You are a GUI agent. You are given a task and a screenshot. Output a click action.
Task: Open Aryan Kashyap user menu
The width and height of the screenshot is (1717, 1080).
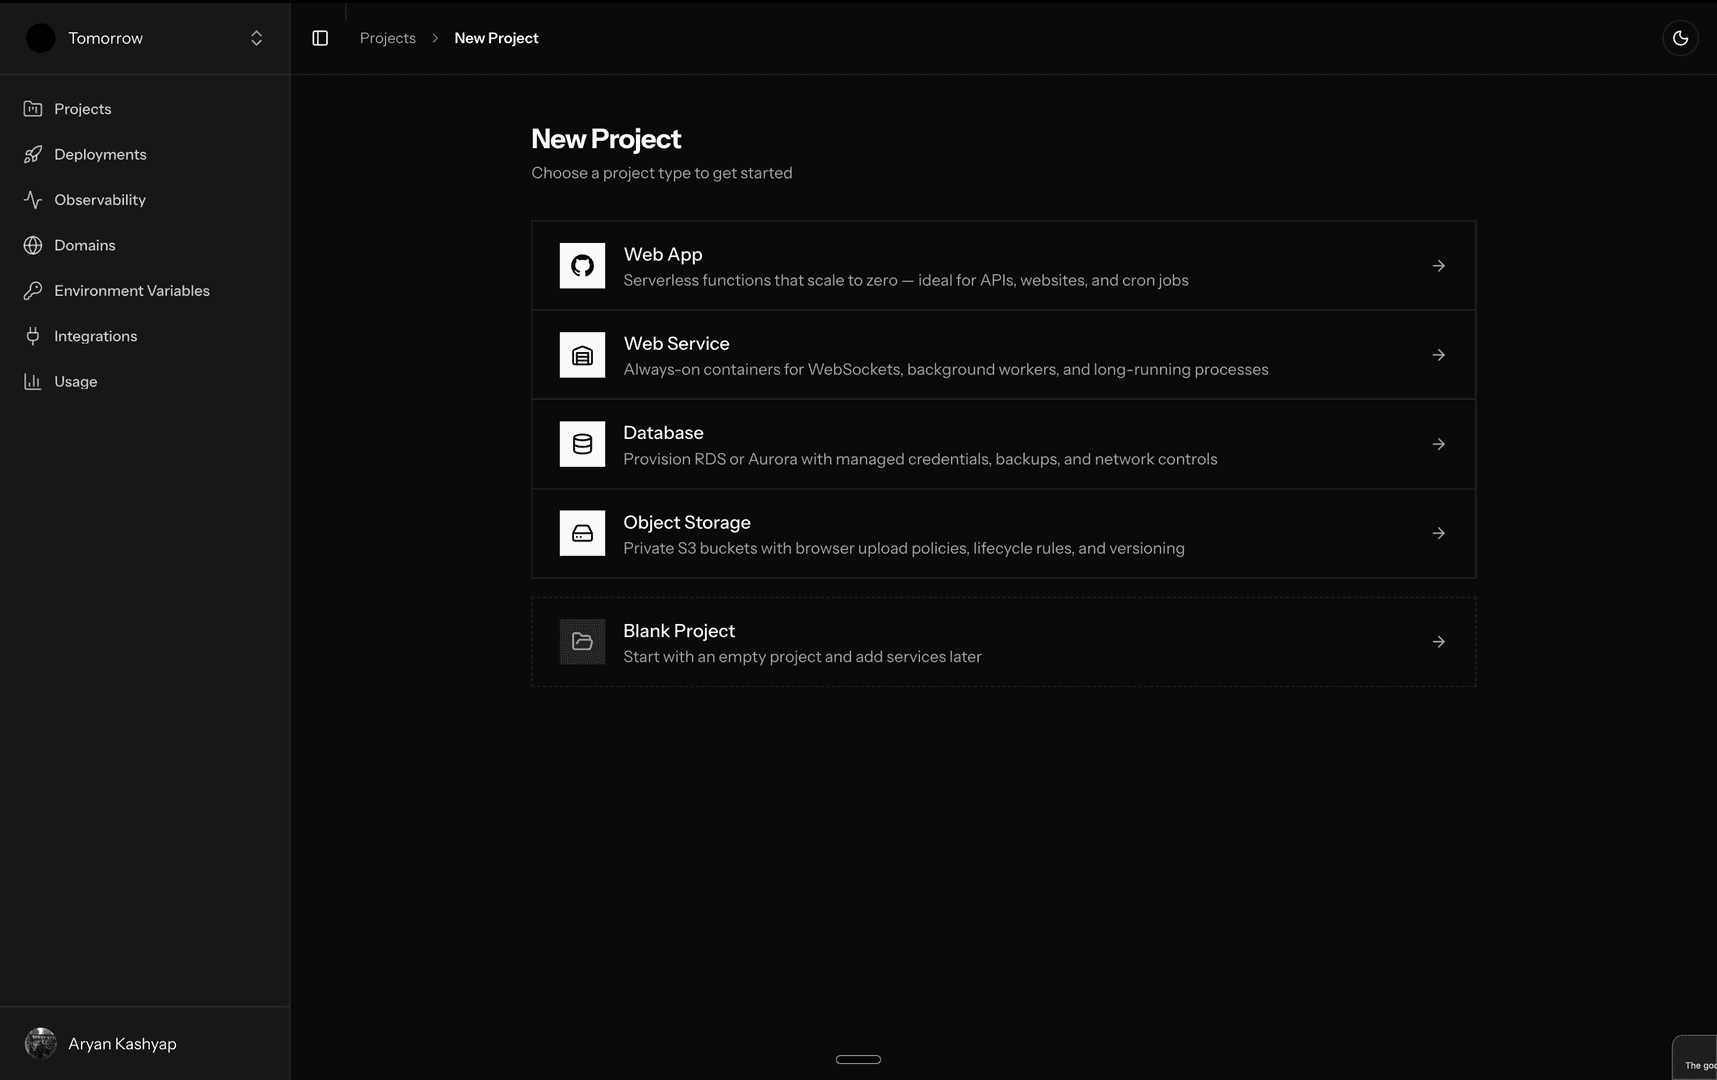coord(145,1044)
